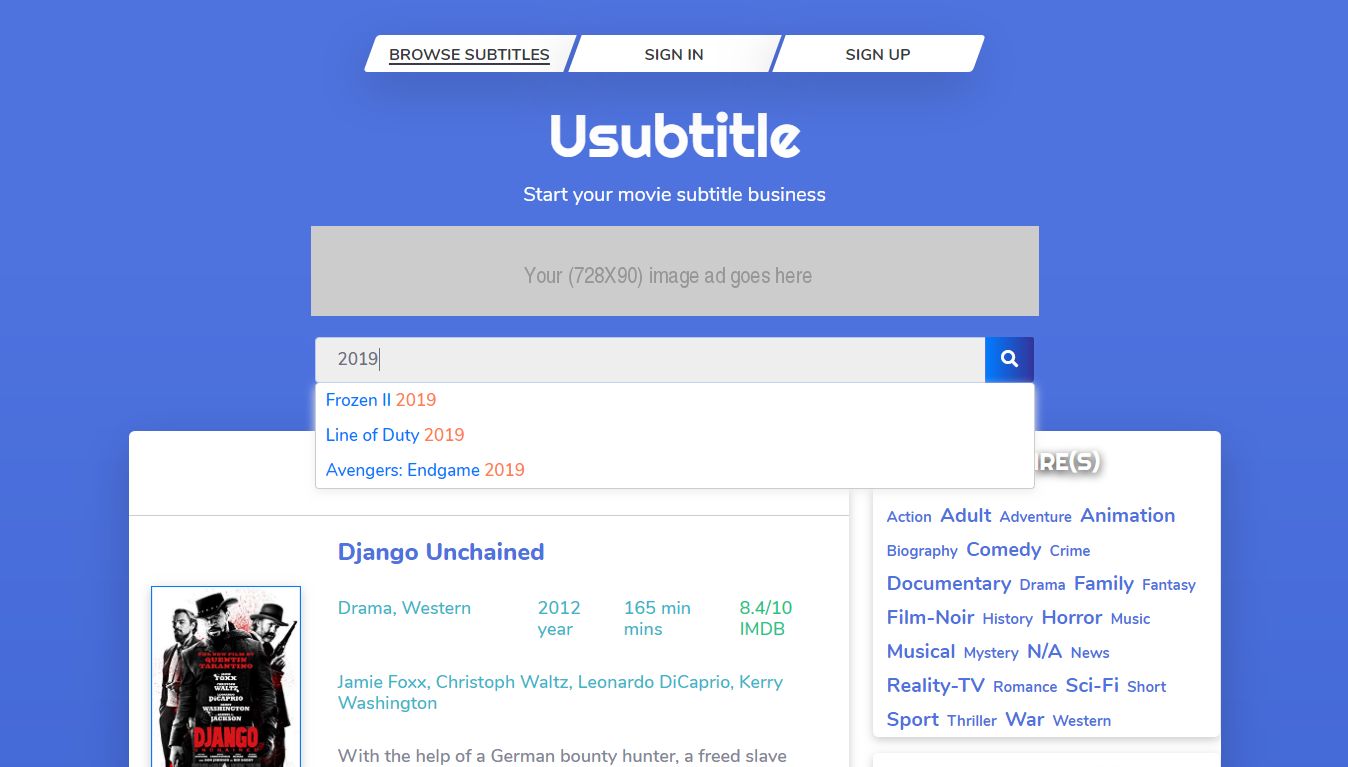Open the Film-Noir genre tag
The width and height of the screenshot is (1348, 767).
[930, 618]
